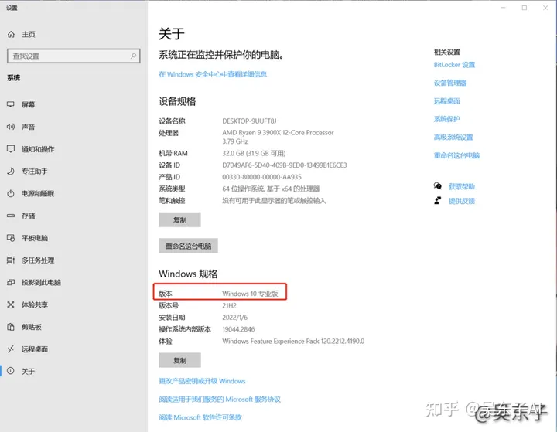Open Notifications & actions (通知和操作) sidebar item
This screenshot has height=434, width=558.
tap(38, 149)
